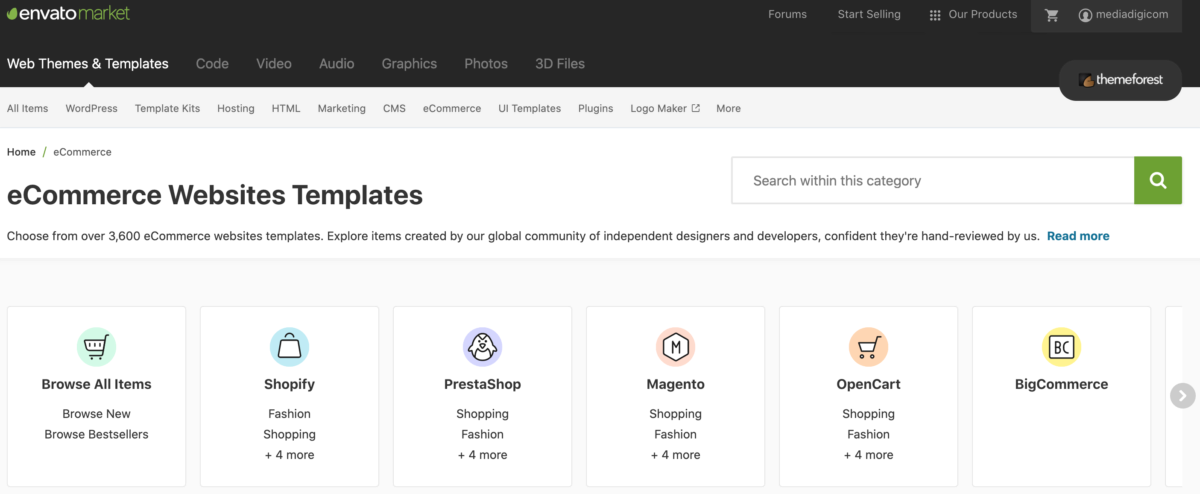Click Browse Bestsellers link

coord(96,434)
